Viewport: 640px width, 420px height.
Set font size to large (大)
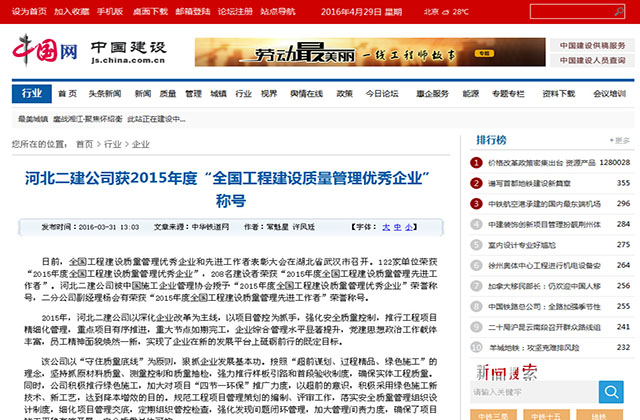(x=386, y=227)
